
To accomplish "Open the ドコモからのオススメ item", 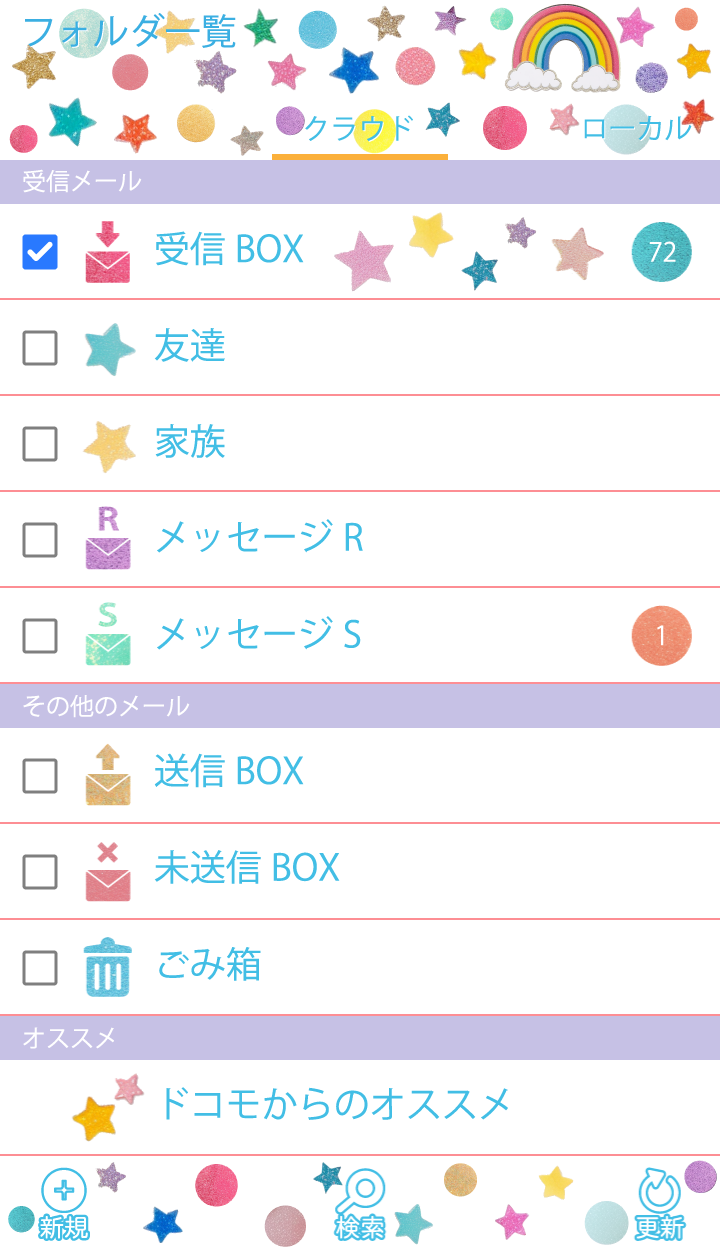I will pyautogui.click(x=333, y=1104).
